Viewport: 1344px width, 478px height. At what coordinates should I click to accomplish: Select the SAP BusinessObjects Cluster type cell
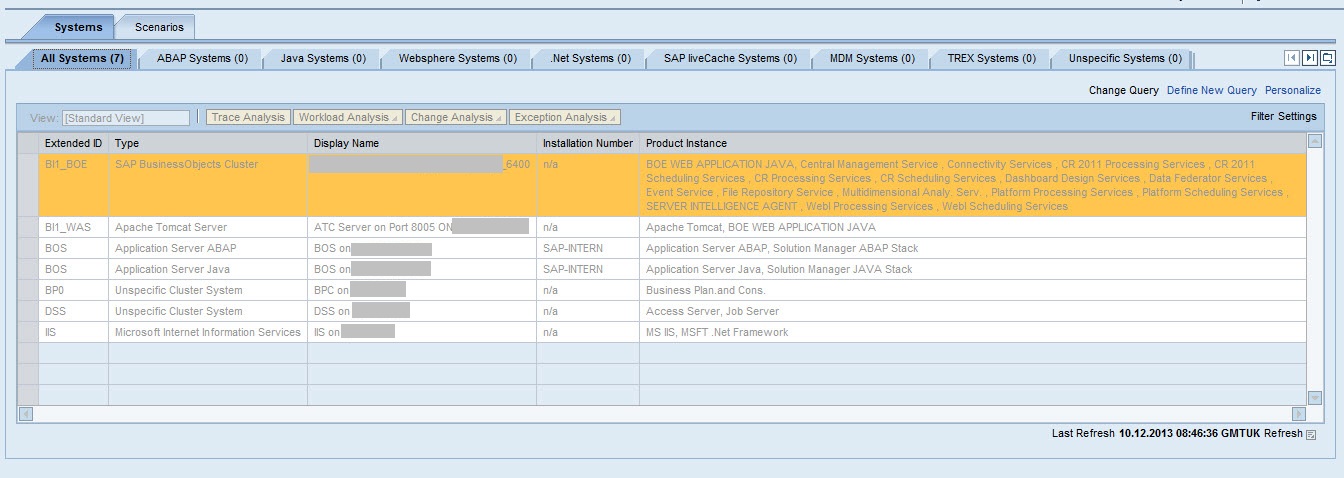[x=207, y=185]
